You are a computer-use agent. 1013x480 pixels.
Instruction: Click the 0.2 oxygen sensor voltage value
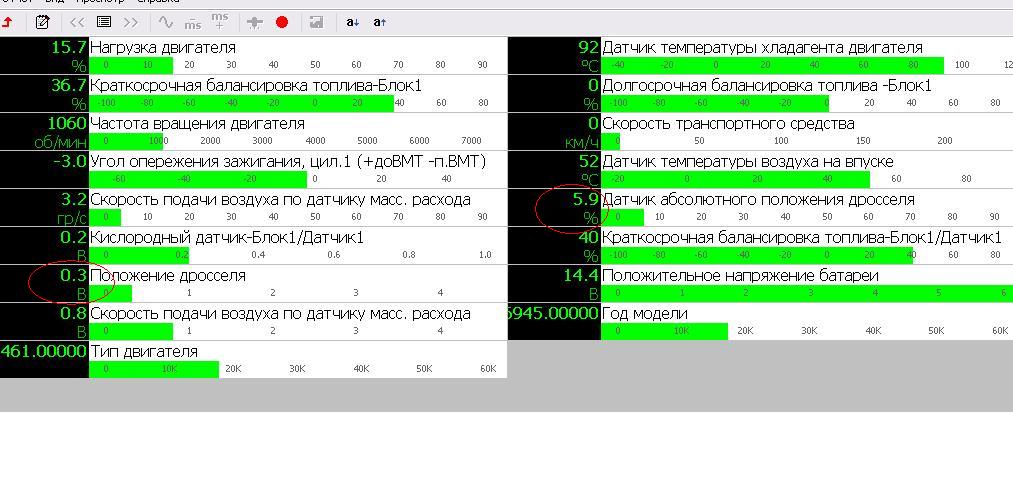point(74,237)
